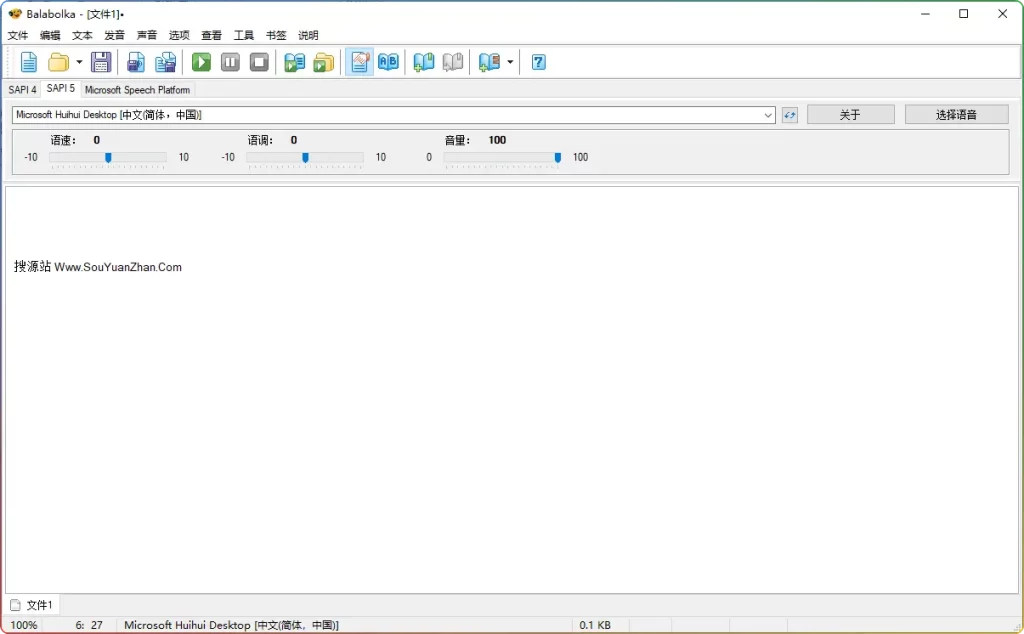Click the 关于 button
The image size is (1024, 634).
point(850,115)
